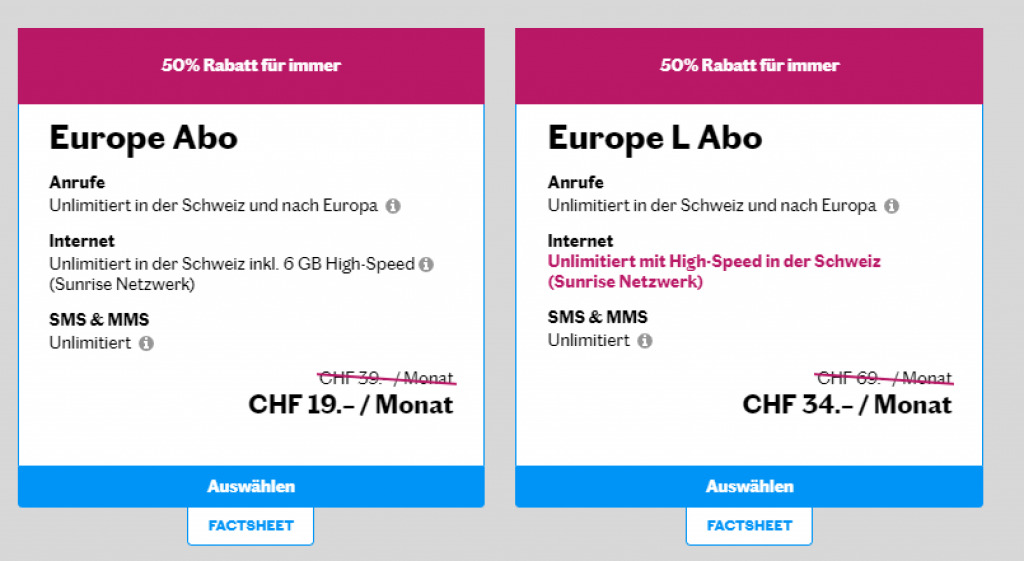Click the Internet heading in Europe L Abo
This screenshot has height=561, width=1024.
[580, 241]
